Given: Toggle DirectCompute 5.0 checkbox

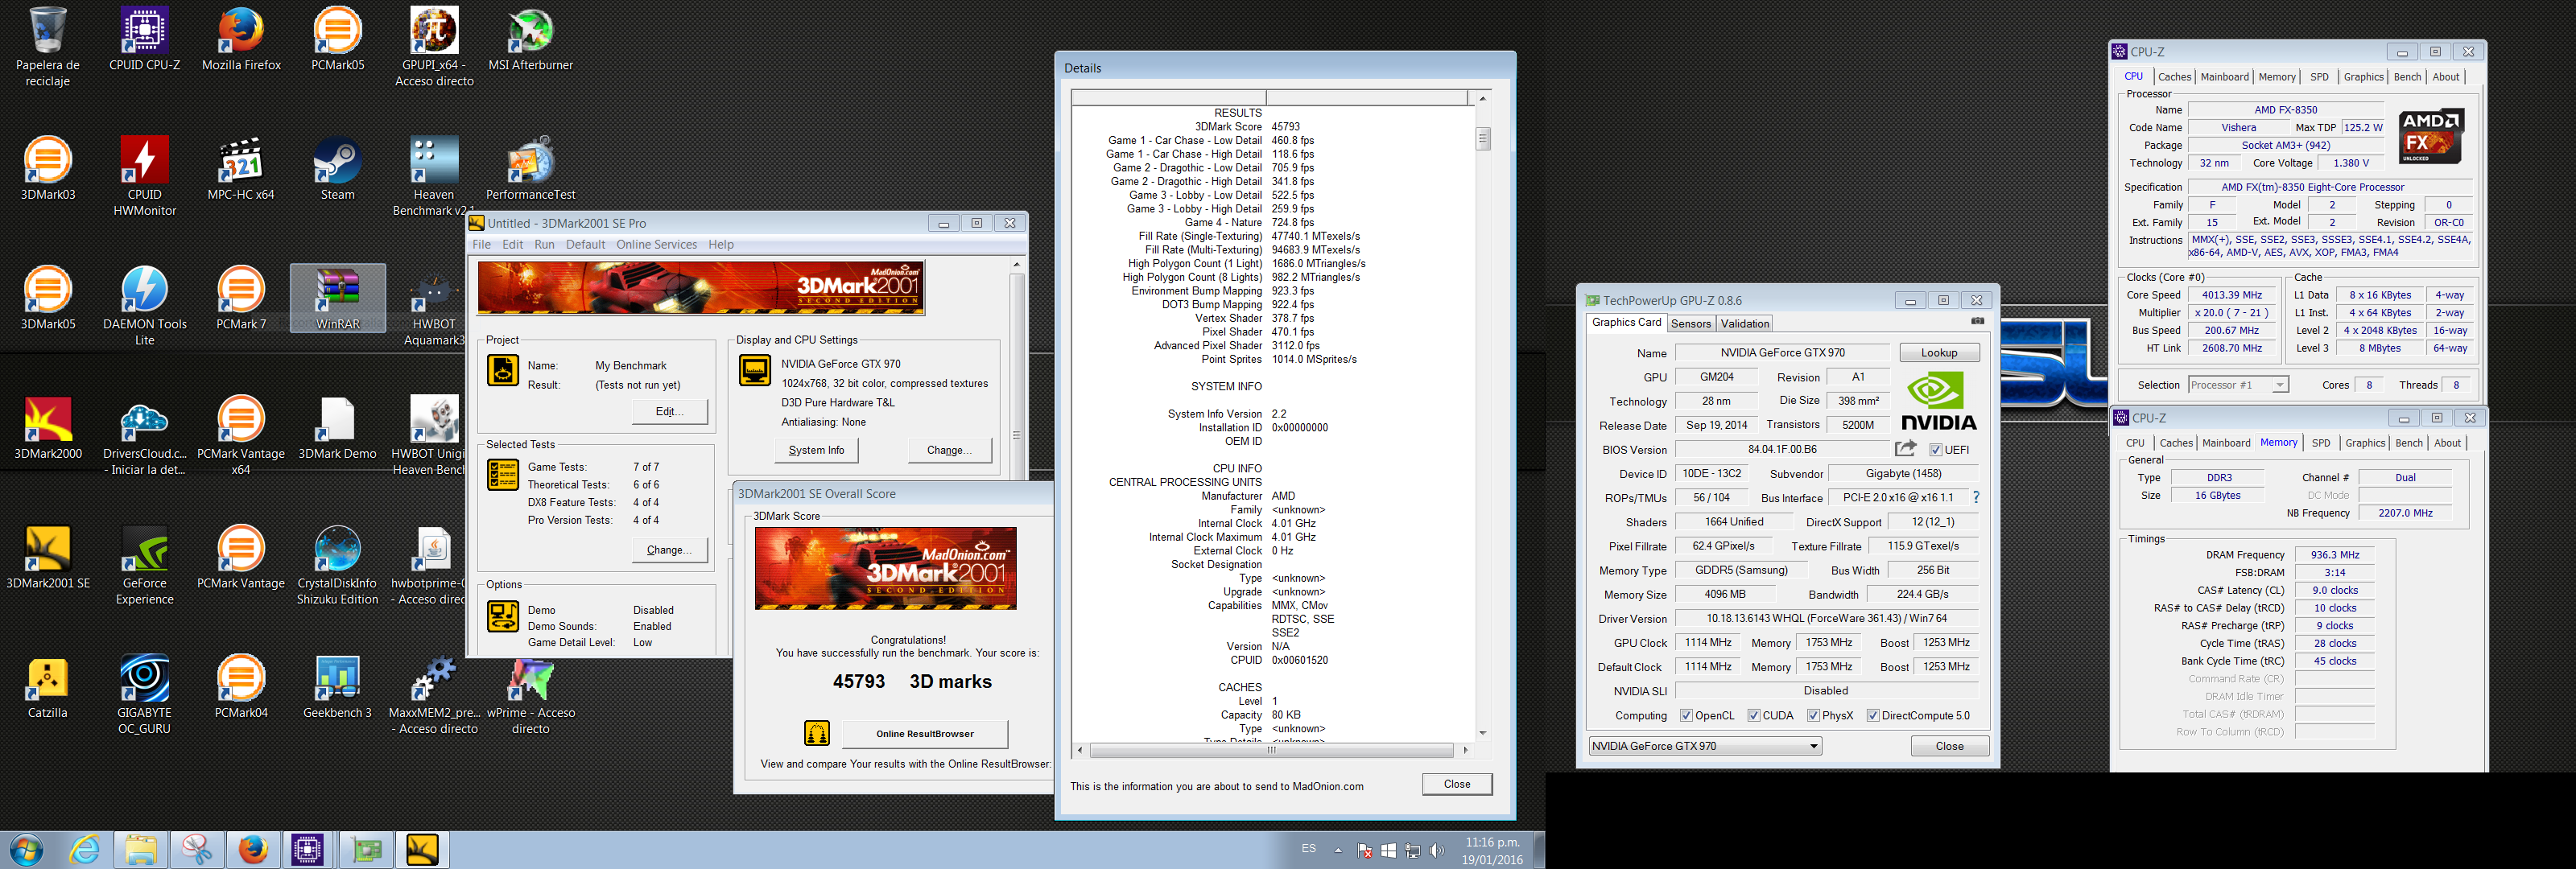Looking at the screenshot, I should pyautogui.click(x=1873, y=715).
